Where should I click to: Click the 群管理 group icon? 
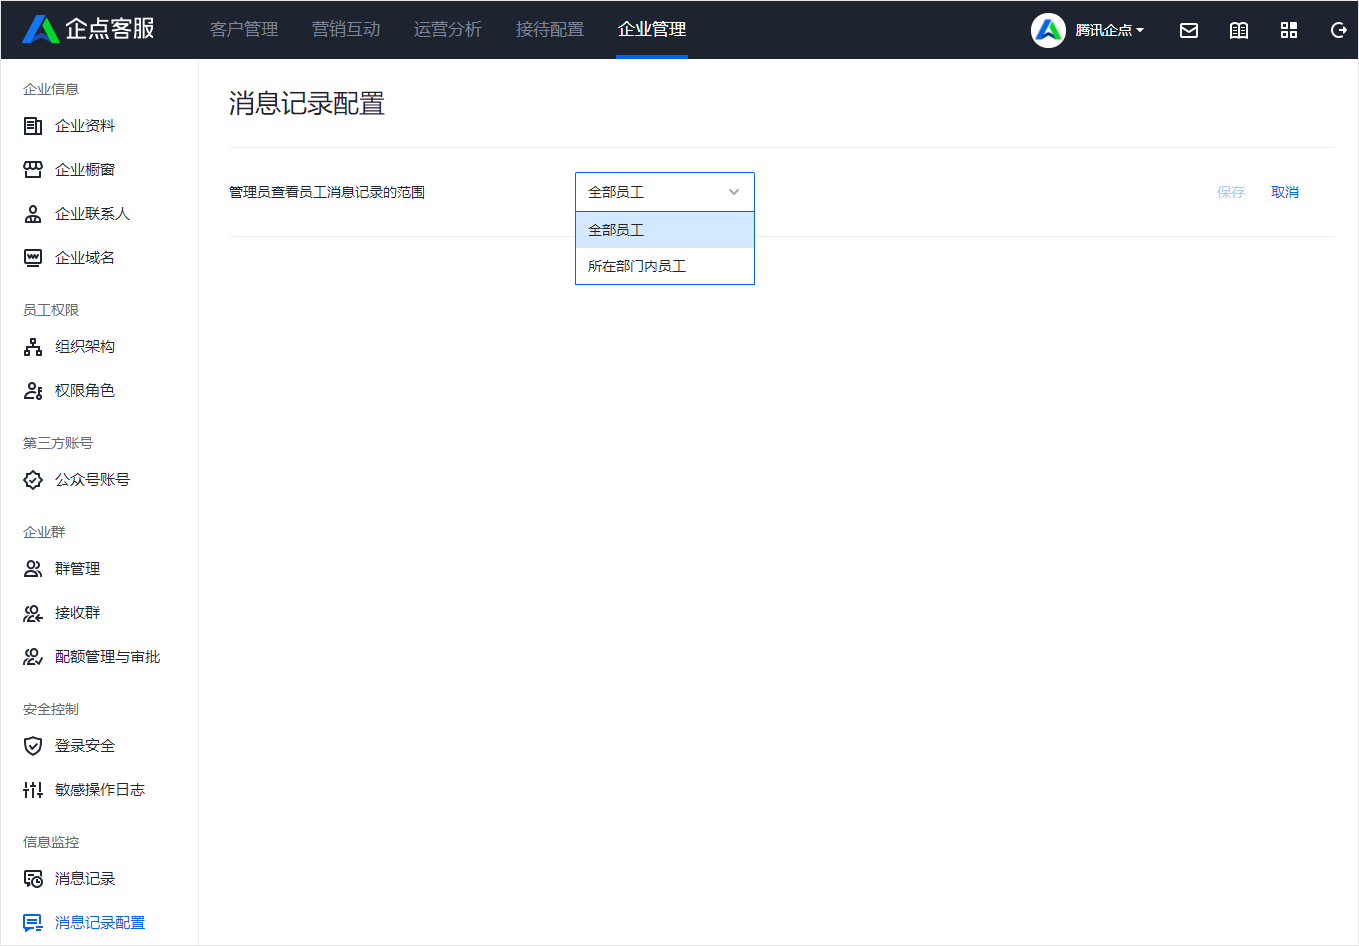click(x=33, y=569)
